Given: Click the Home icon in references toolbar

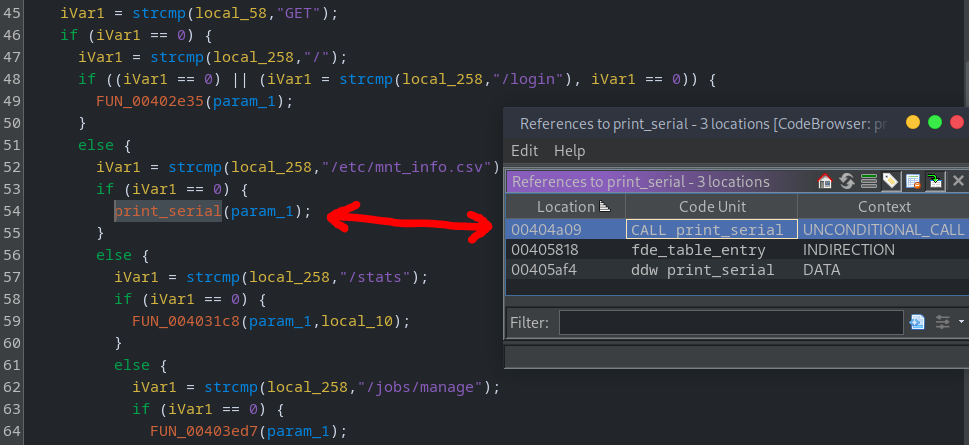Looking at the screenshot, I should tap(825, 181).
